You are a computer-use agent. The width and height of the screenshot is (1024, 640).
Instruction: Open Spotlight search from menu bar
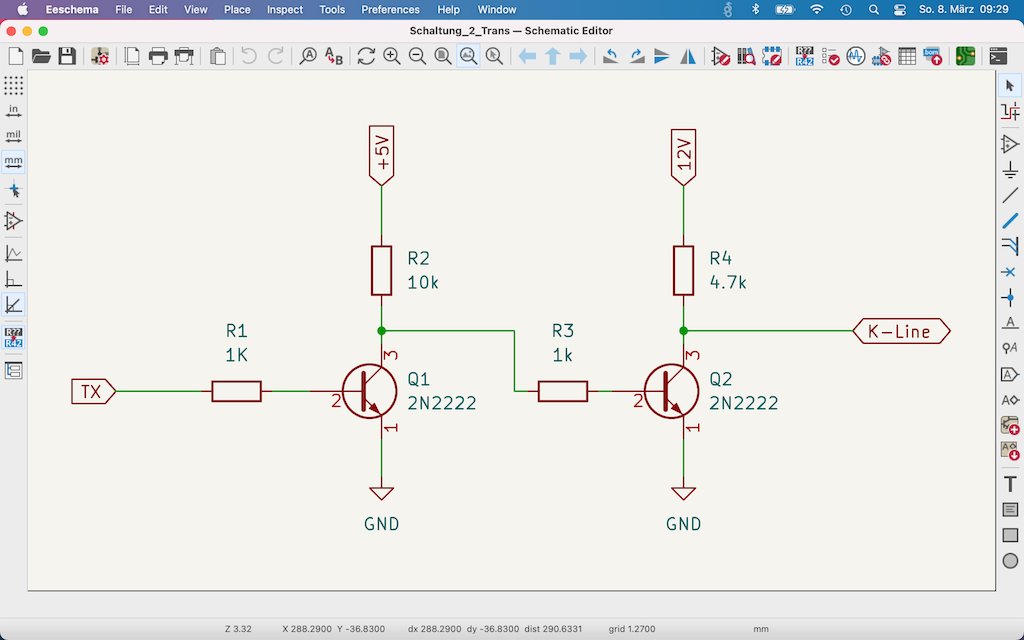[872, 9]
